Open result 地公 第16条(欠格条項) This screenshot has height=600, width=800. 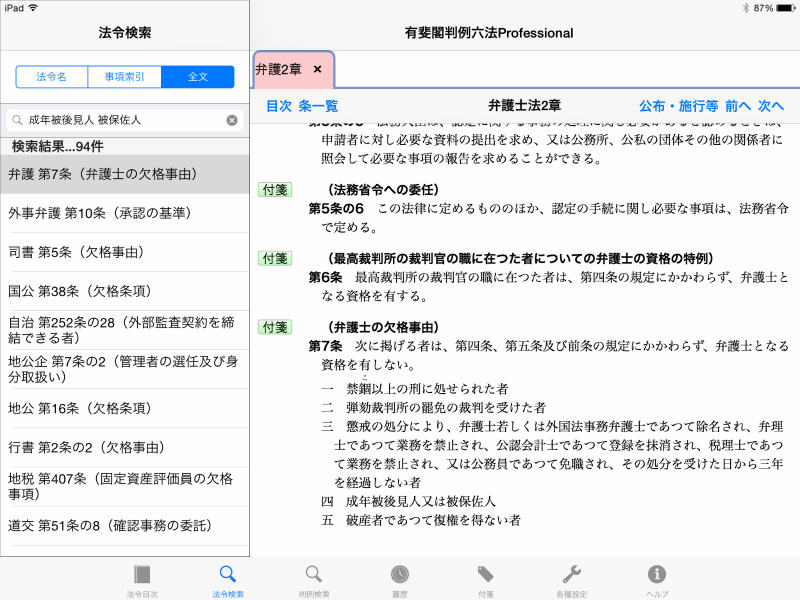coord(124,408)
